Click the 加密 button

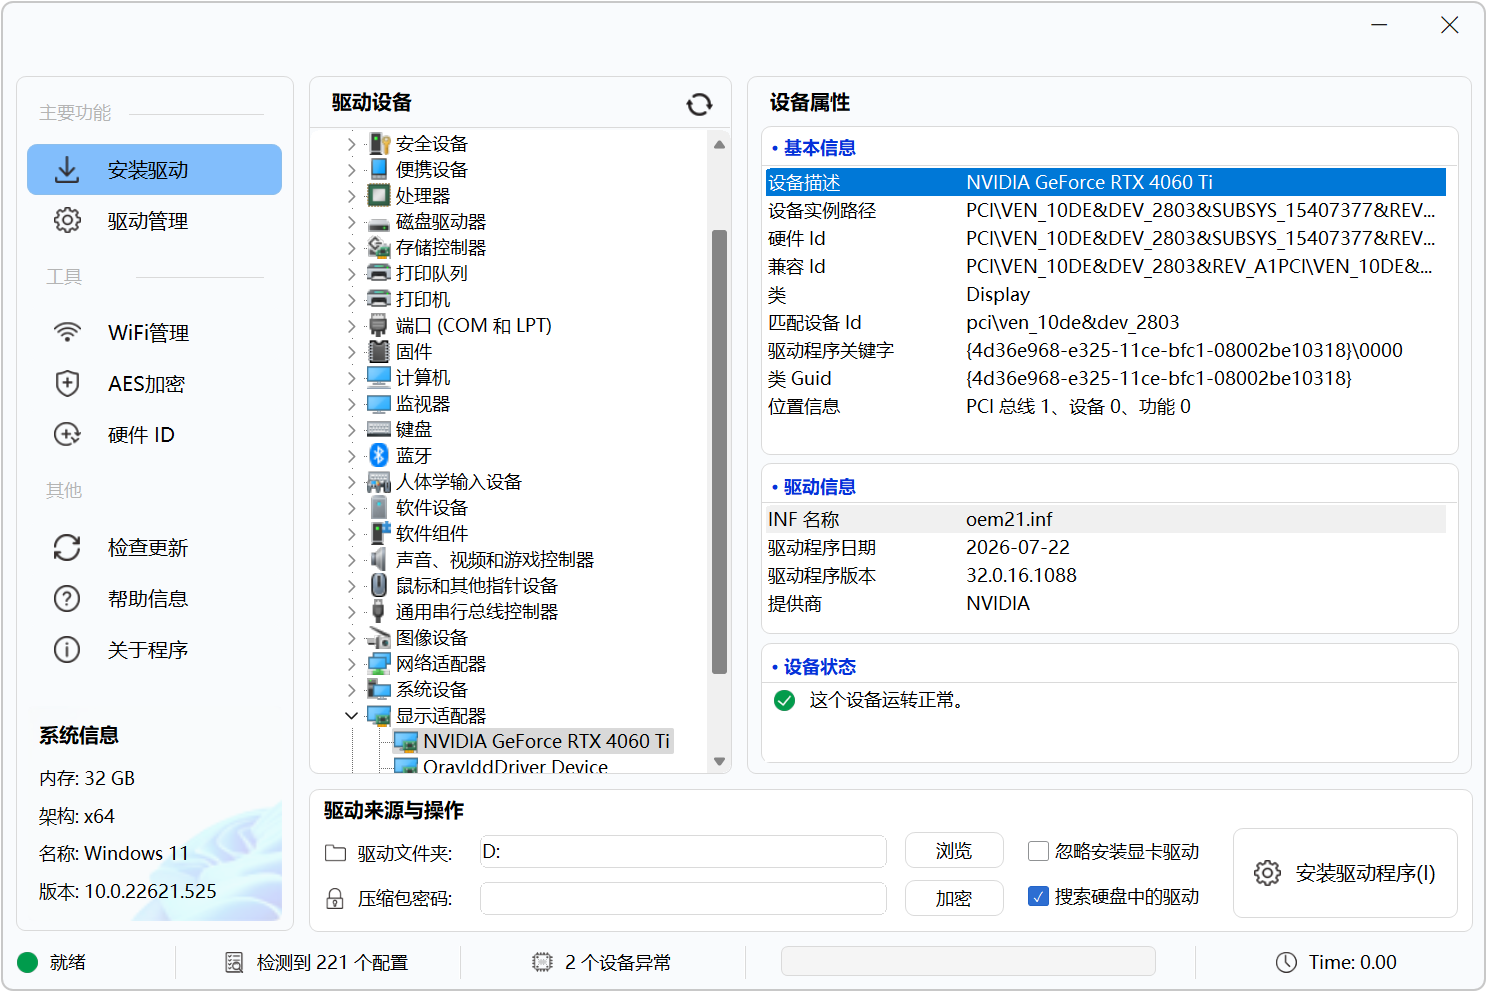coord(954,898)
